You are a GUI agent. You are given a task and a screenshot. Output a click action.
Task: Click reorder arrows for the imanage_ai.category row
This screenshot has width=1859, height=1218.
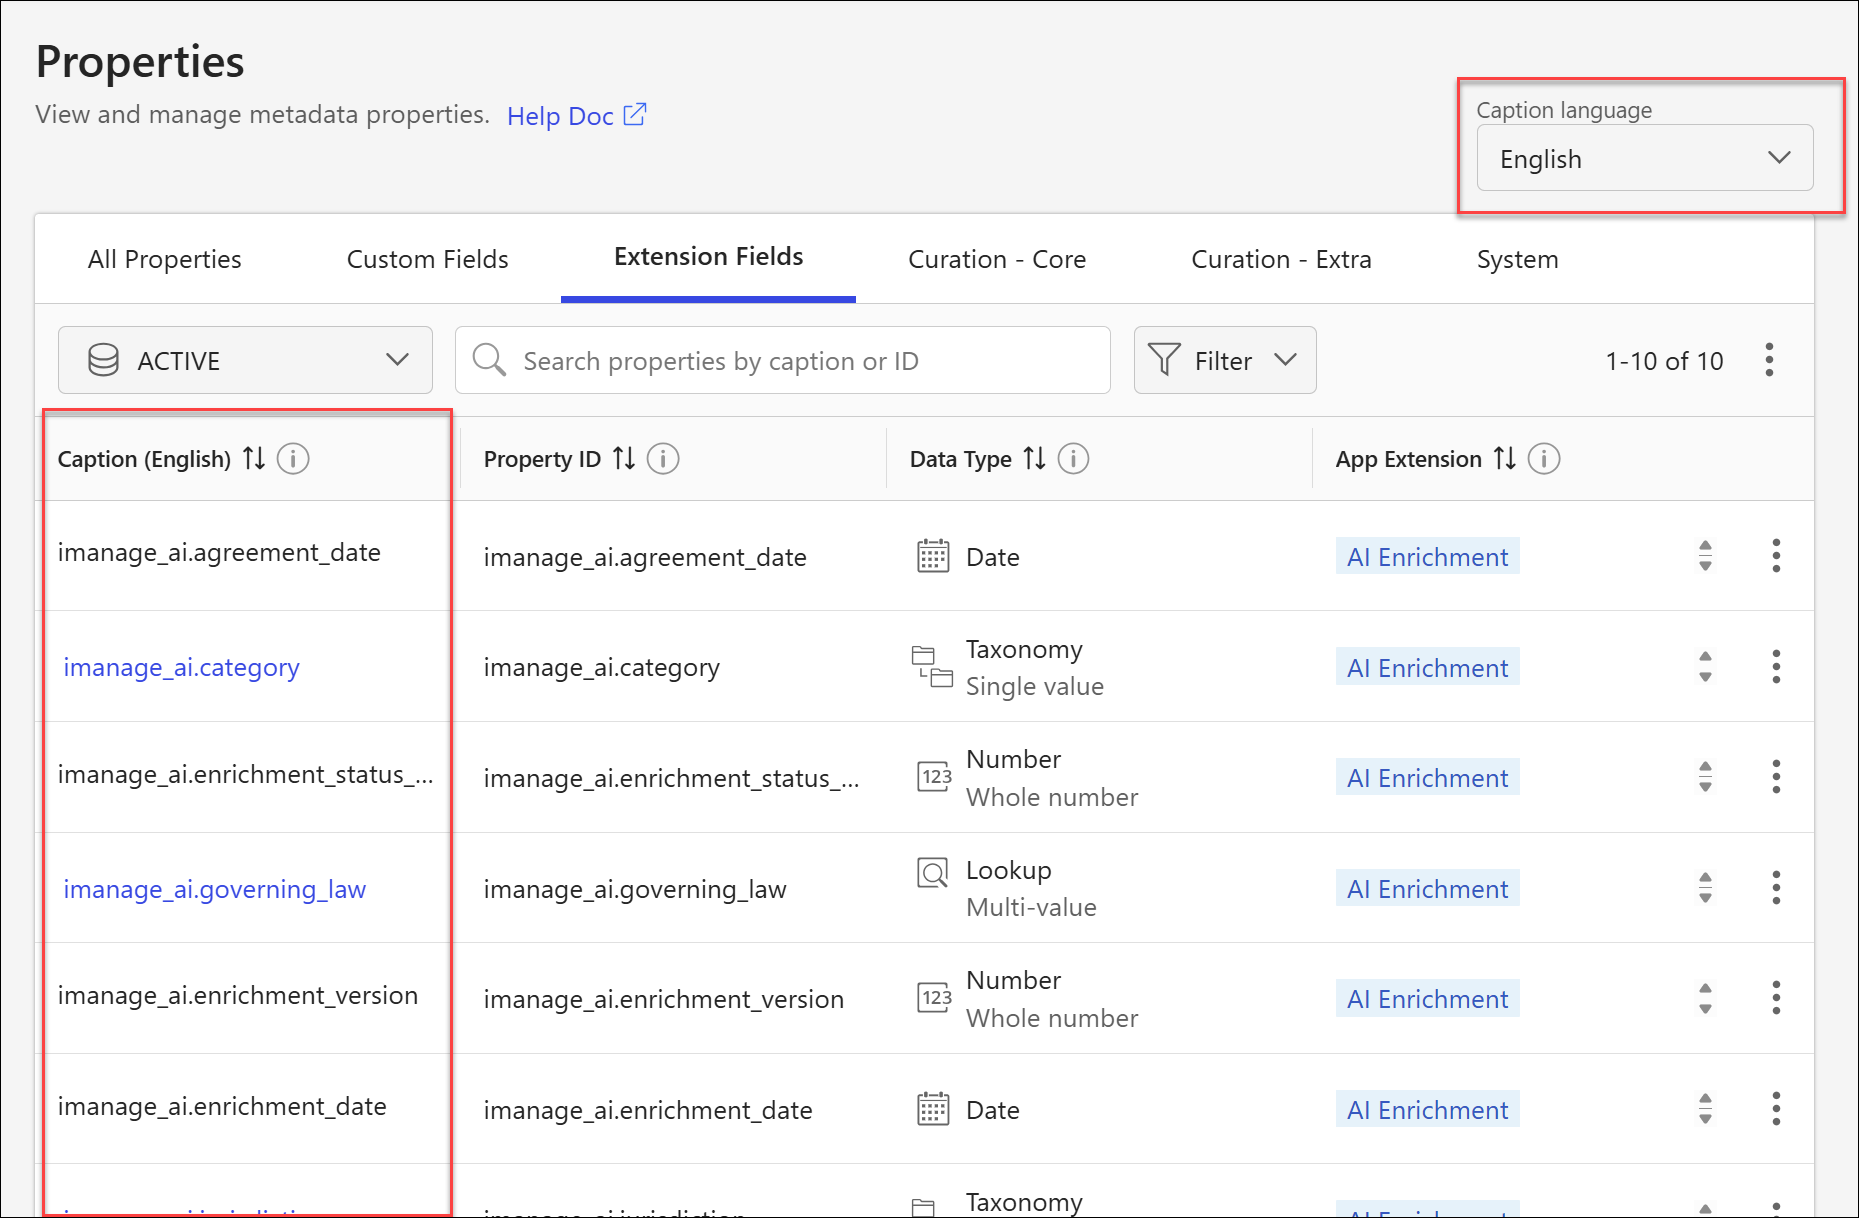[x=1705, y=667]
